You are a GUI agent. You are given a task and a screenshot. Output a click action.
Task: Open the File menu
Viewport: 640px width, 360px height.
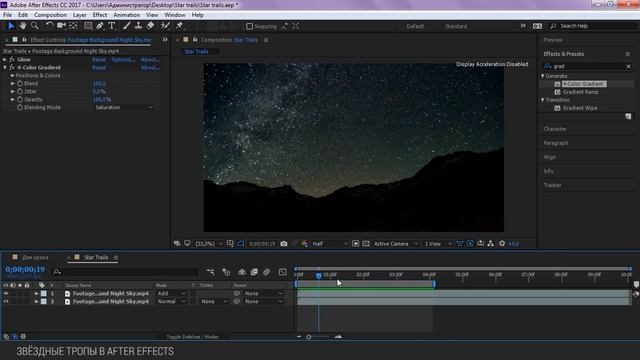7,15
